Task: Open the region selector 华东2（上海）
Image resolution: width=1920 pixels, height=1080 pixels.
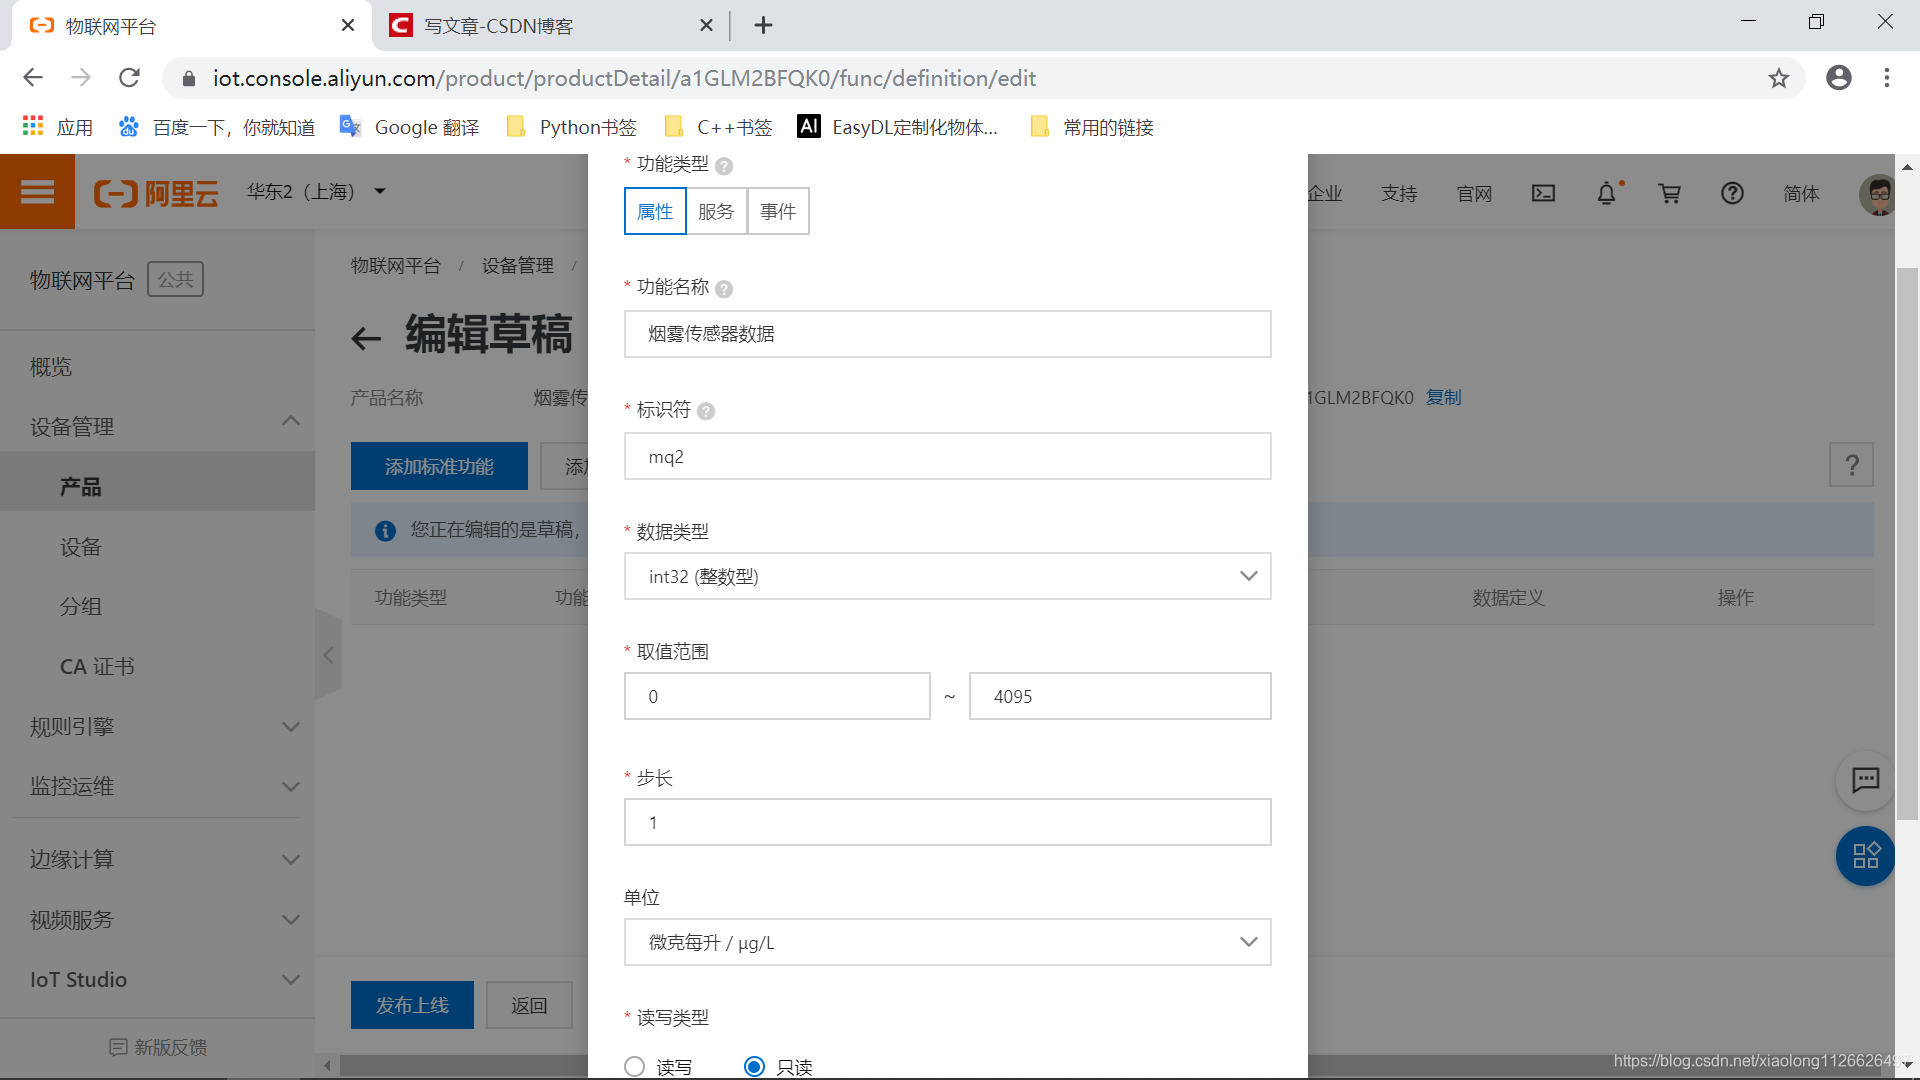Action: pyautogui.click(x=316, y=191)
